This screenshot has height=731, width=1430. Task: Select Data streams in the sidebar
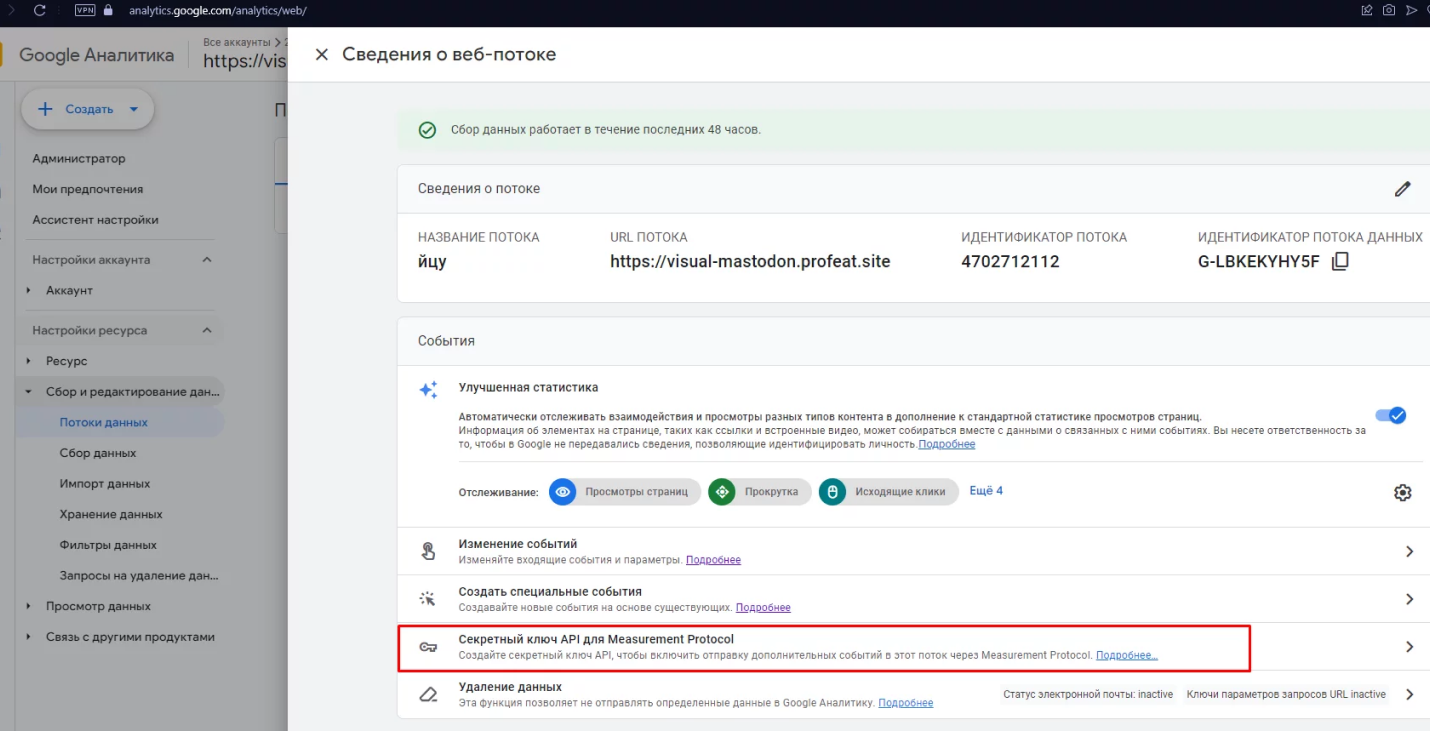click(x=103, y=422)
